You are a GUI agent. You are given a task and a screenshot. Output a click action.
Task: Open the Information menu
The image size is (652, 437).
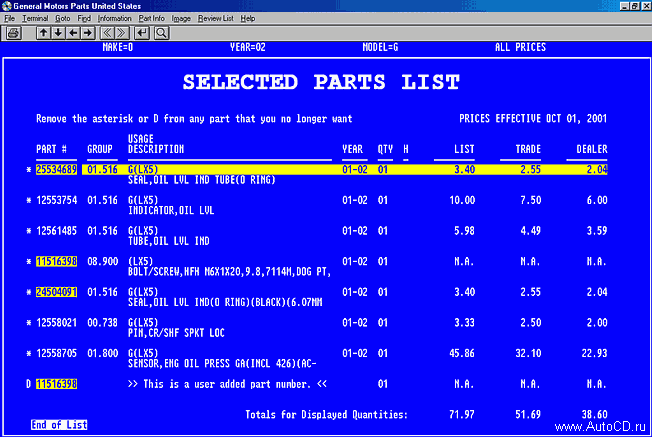click(x=114, y=18)
